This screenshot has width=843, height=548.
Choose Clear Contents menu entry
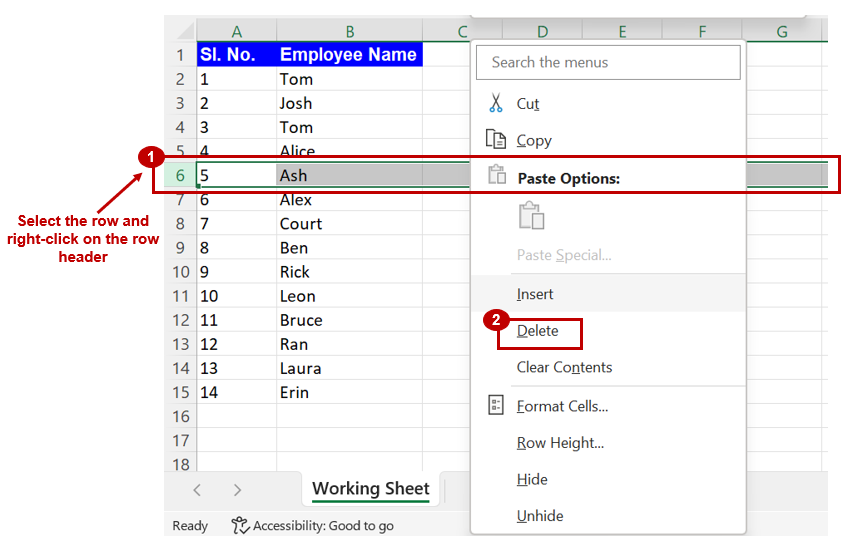pyautogui.click(x=608, y=367)
